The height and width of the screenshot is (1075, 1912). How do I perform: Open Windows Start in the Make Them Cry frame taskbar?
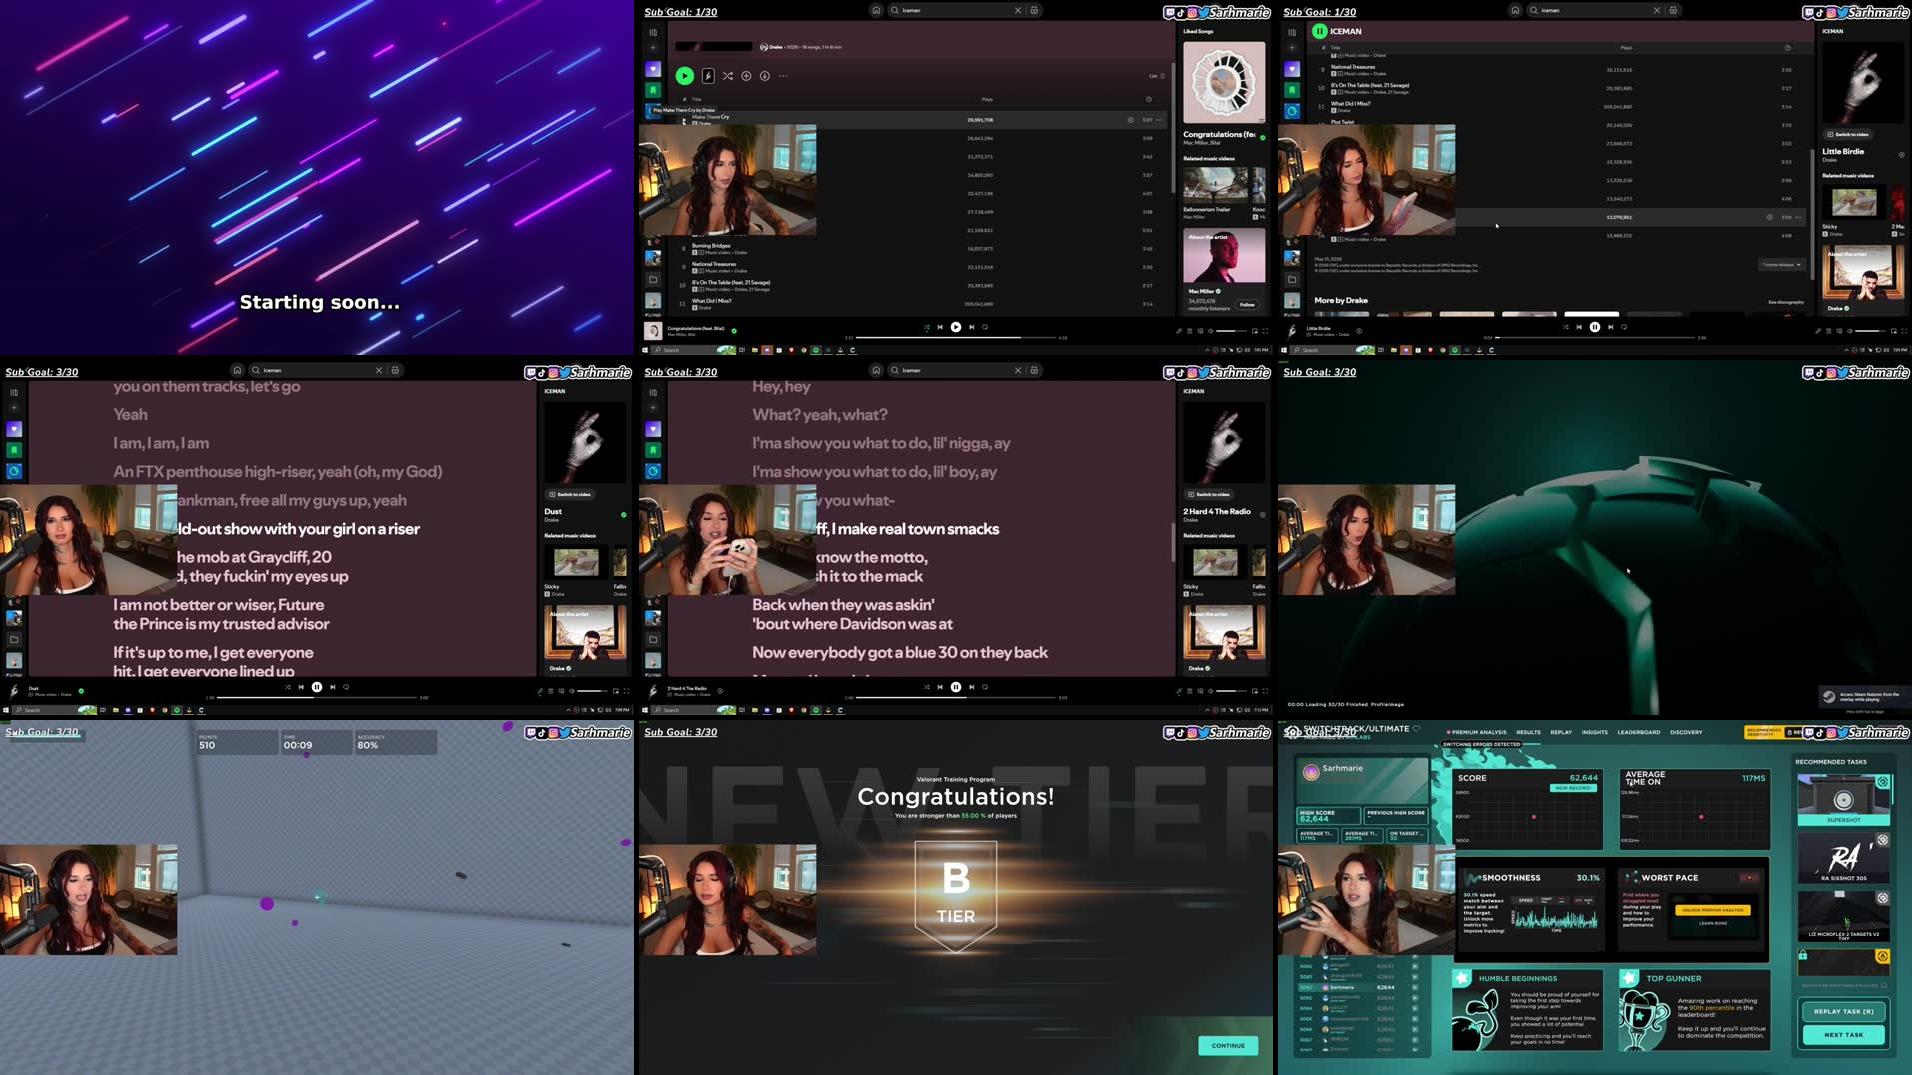(645, 350)
